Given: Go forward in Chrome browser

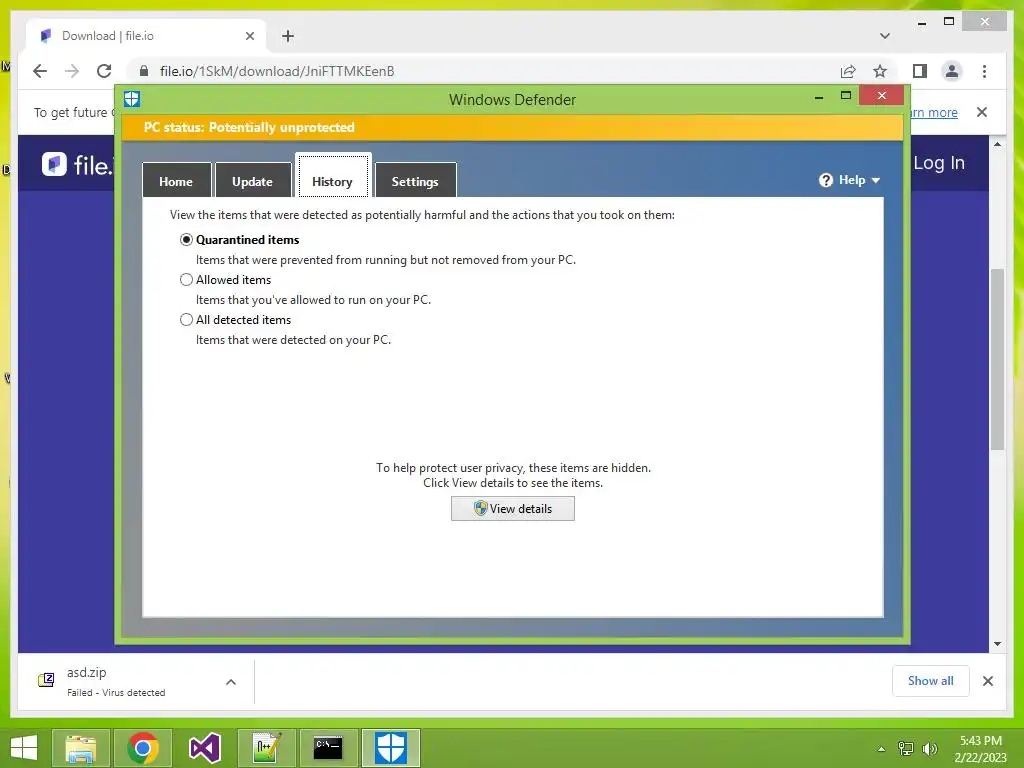Looking at the screenshot, I should (x=72, y=71).
